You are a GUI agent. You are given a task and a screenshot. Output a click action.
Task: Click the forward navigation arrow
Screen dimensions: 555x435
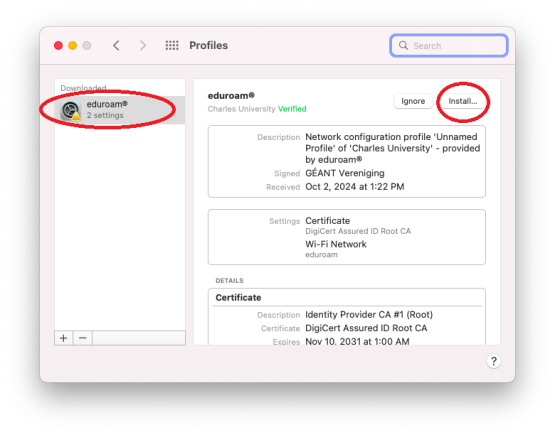click(x=142, y=45)
